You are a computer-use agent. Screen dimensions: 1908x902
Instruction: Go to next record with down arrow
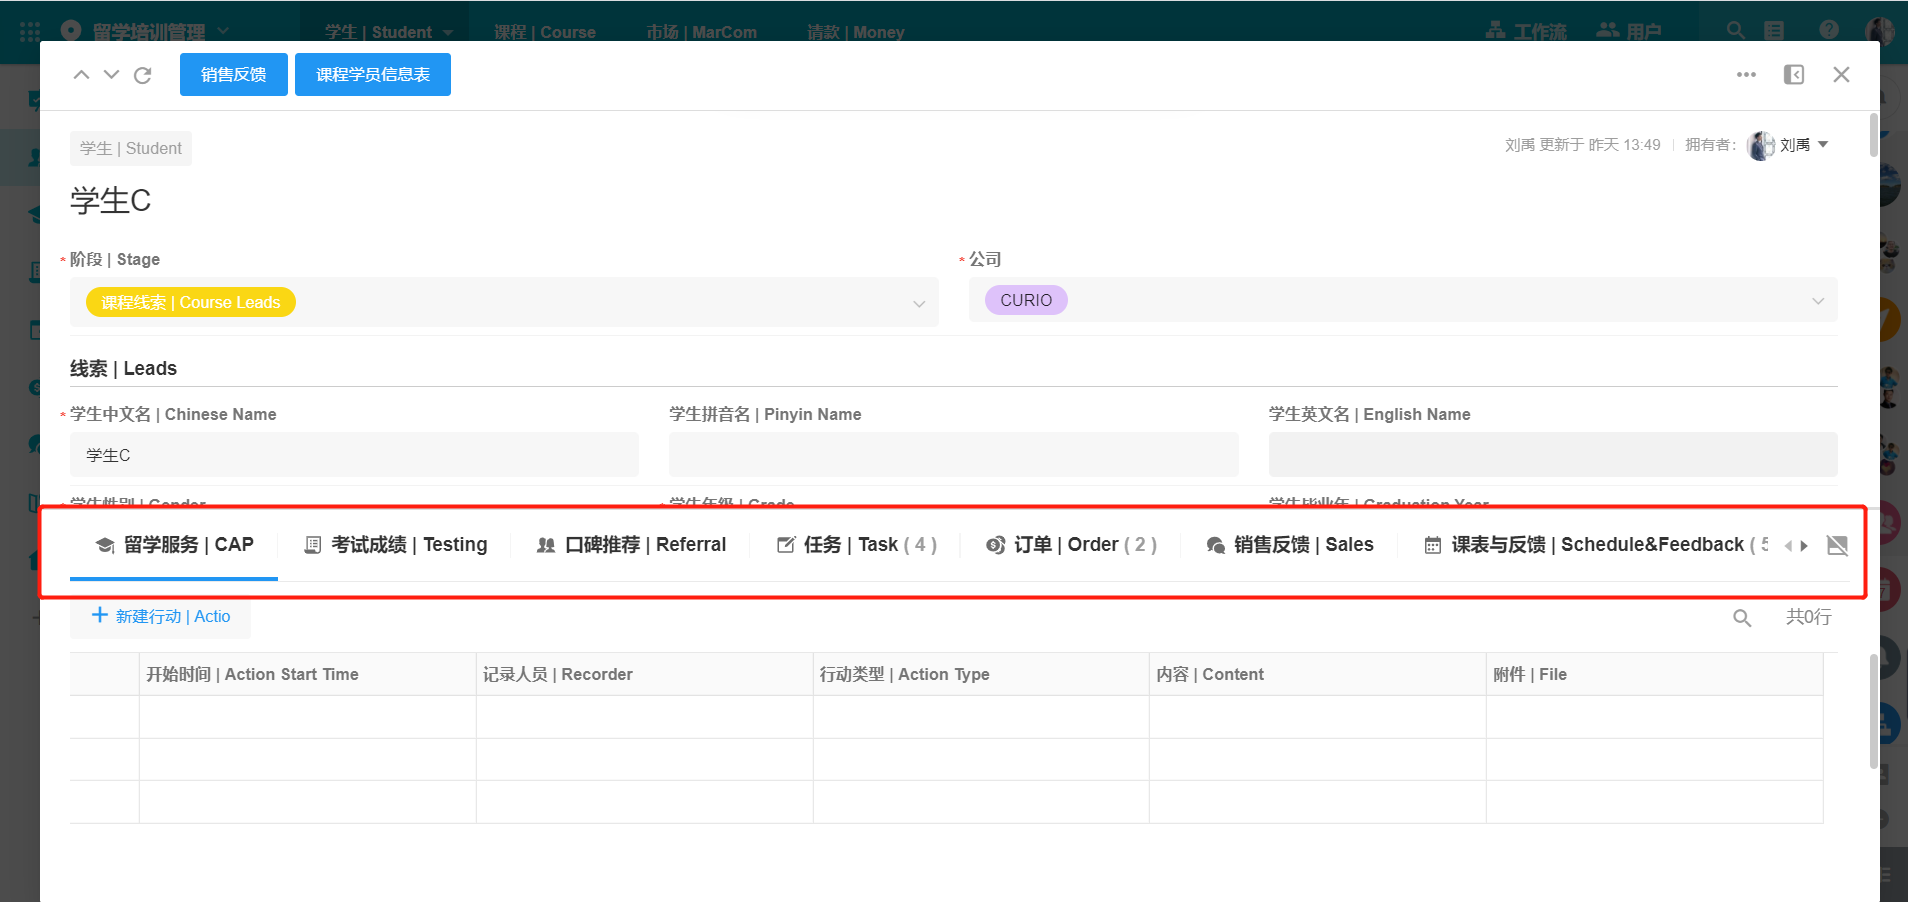click(x=112, y=75)
